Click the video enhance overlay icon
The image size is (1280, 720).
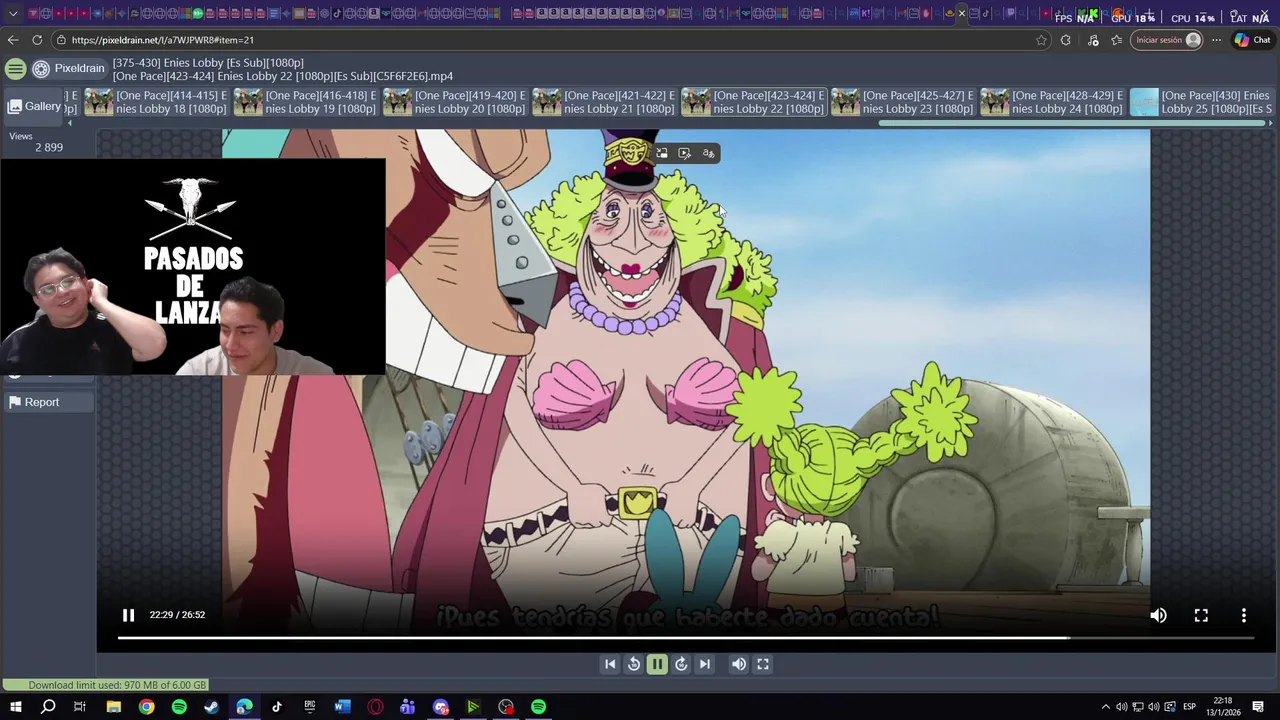(x=685, y=153)
